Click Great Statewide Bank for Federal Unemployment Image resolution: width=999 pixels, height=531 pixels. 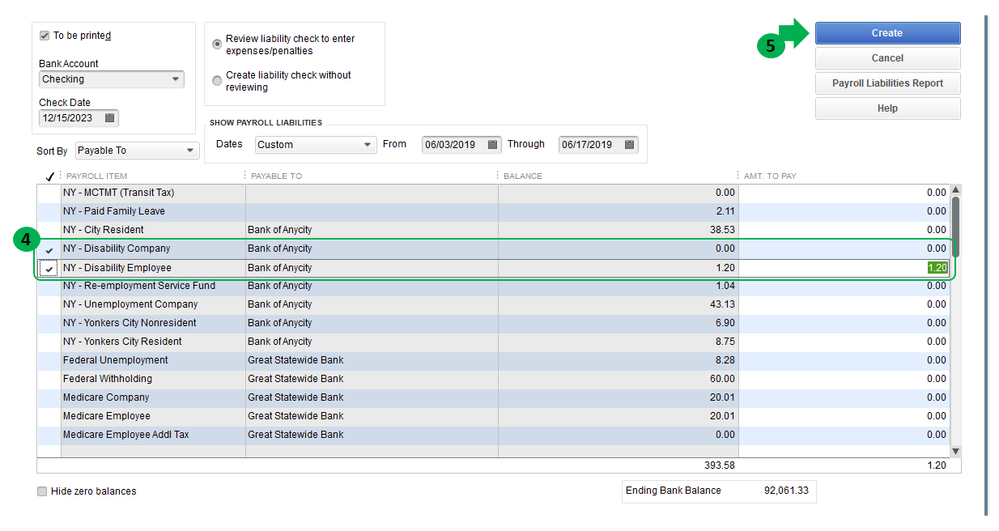(x=296, y=360)
